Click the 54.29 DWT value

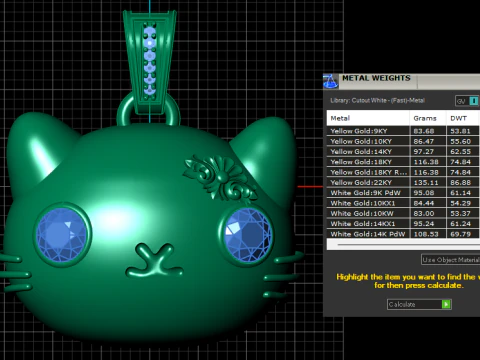460,204
